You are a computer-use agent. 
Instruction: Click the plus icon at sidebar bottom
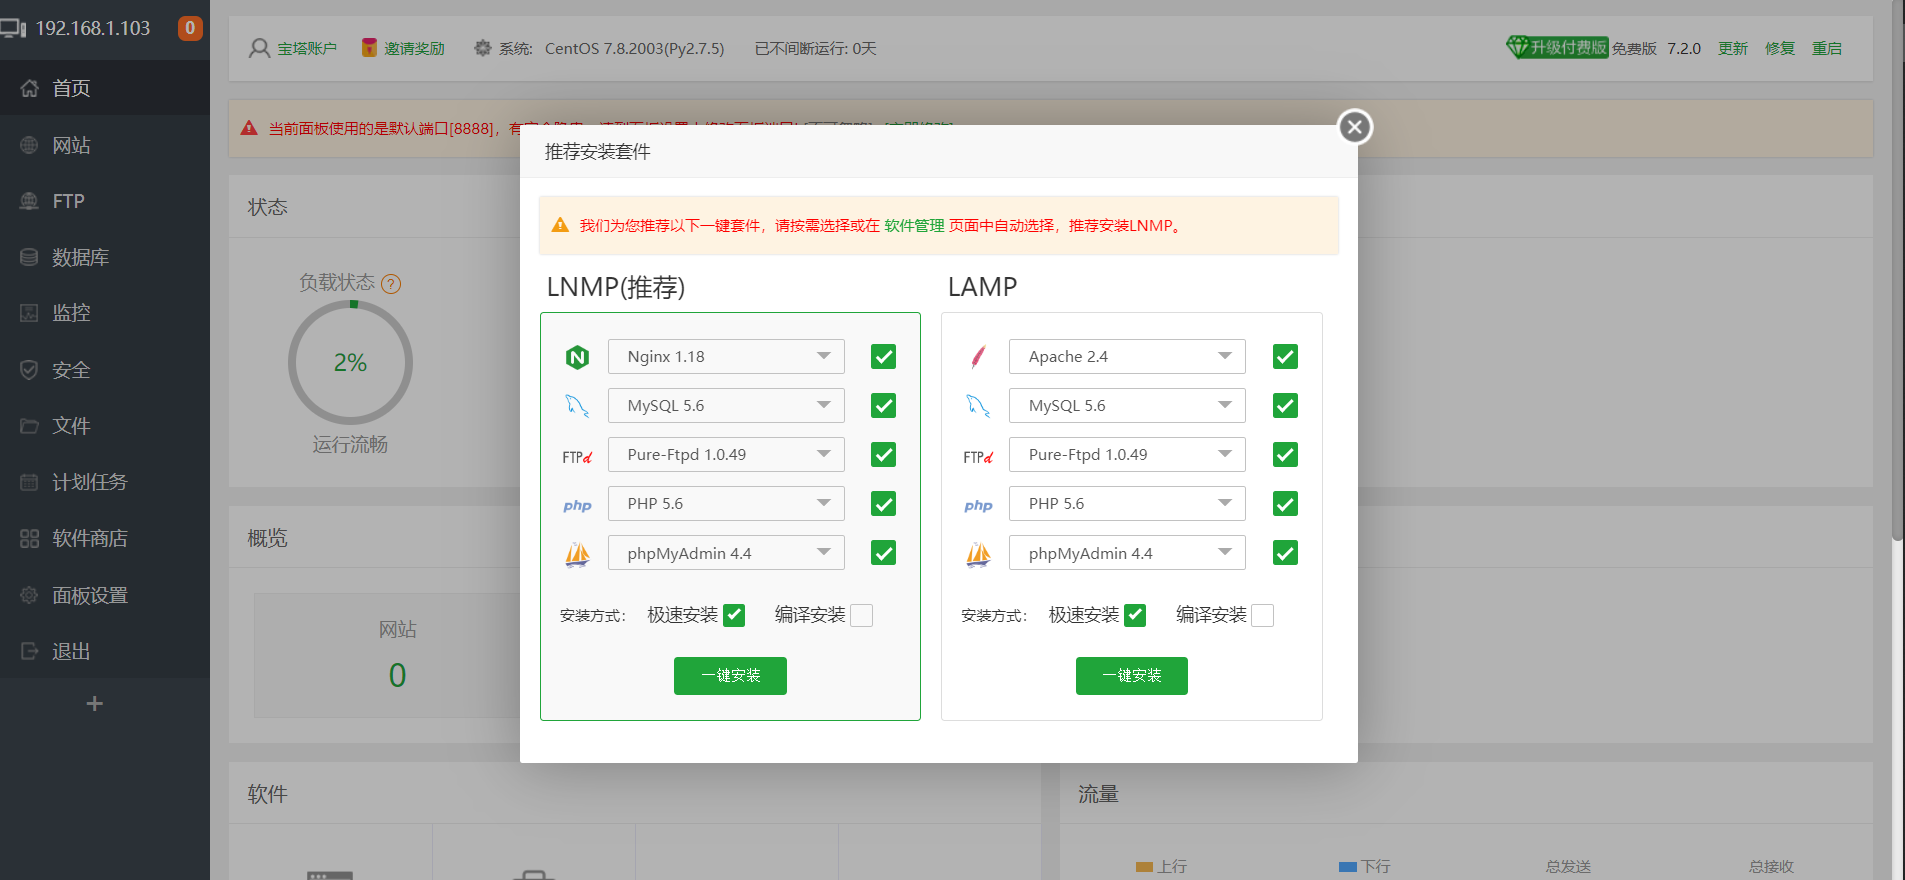(95, 704)
